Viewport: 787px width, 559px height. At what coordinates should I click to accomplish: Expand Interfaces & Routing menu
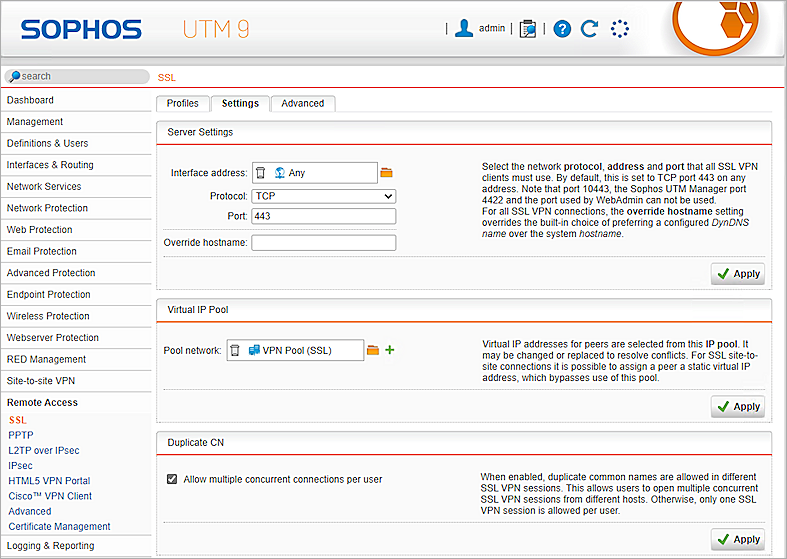click(76, 165)
